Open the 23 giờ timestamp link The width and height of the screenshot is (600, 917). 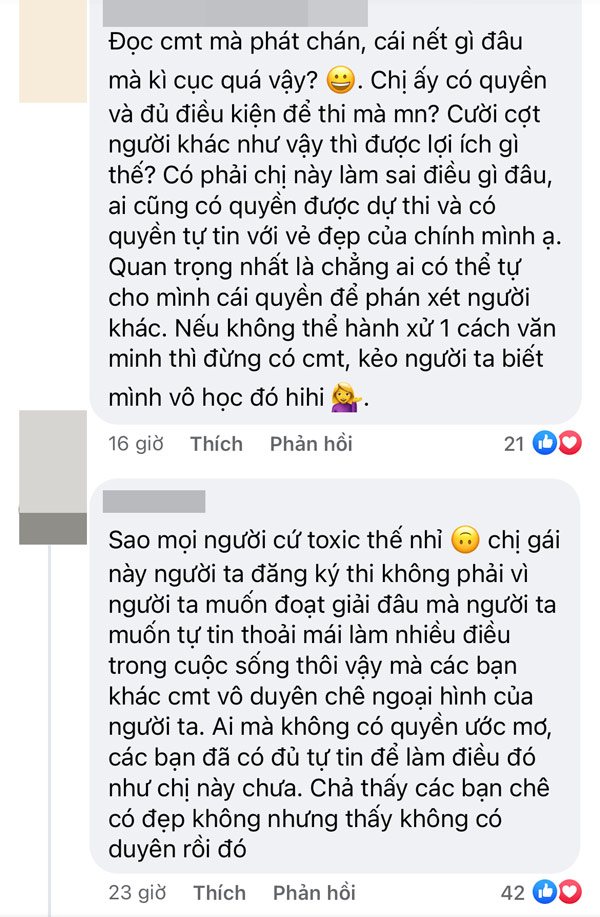[137, 892]
